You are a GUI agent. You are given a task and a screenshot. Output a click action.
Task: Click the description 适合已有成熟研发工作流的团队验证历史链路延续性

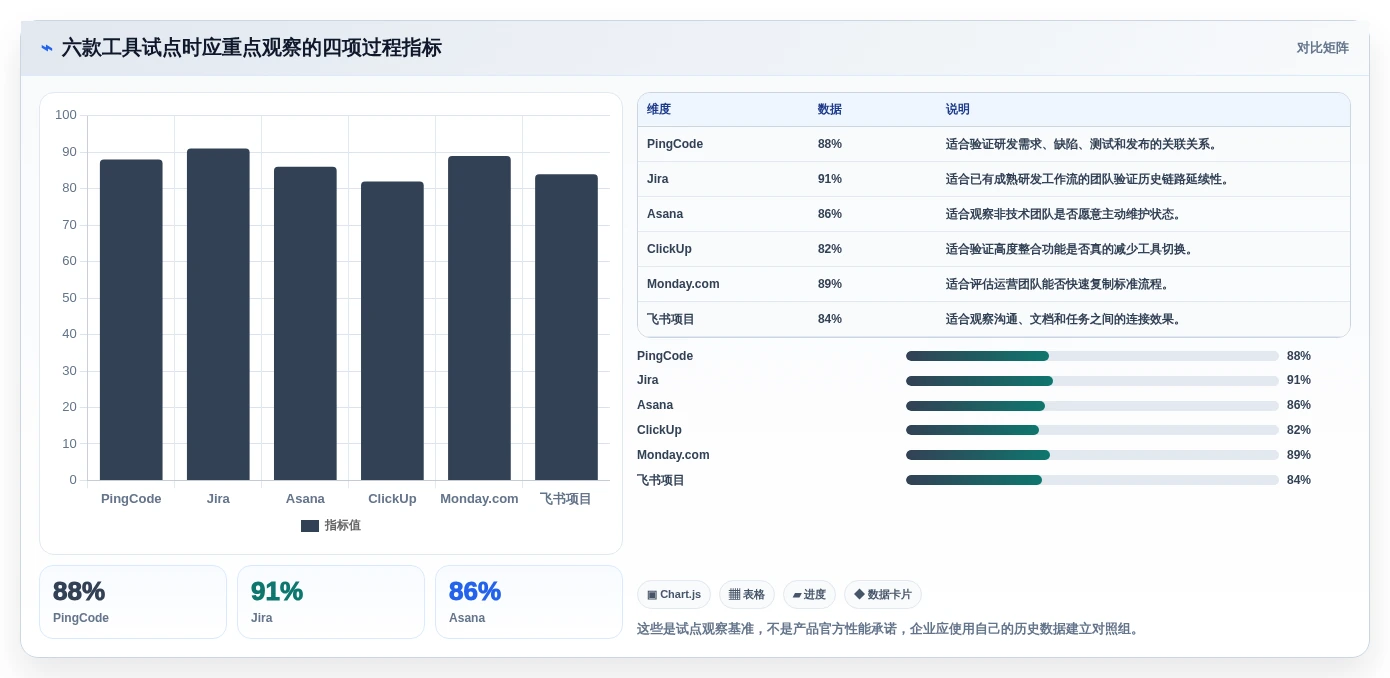(1090, 179)
